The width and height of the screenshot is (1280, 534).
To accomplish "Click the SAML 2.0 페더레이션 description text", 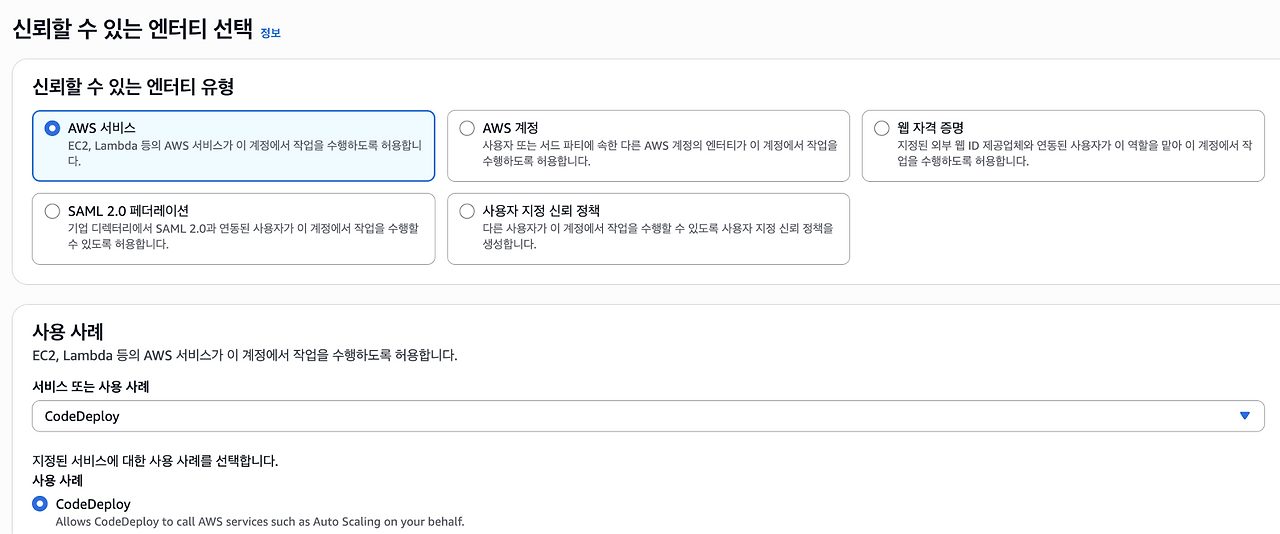I will tap(243, 236).
